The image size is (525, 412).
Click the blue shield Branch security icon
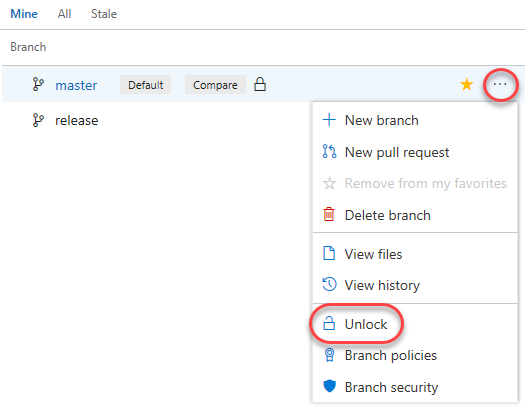[x=329, y=386]
